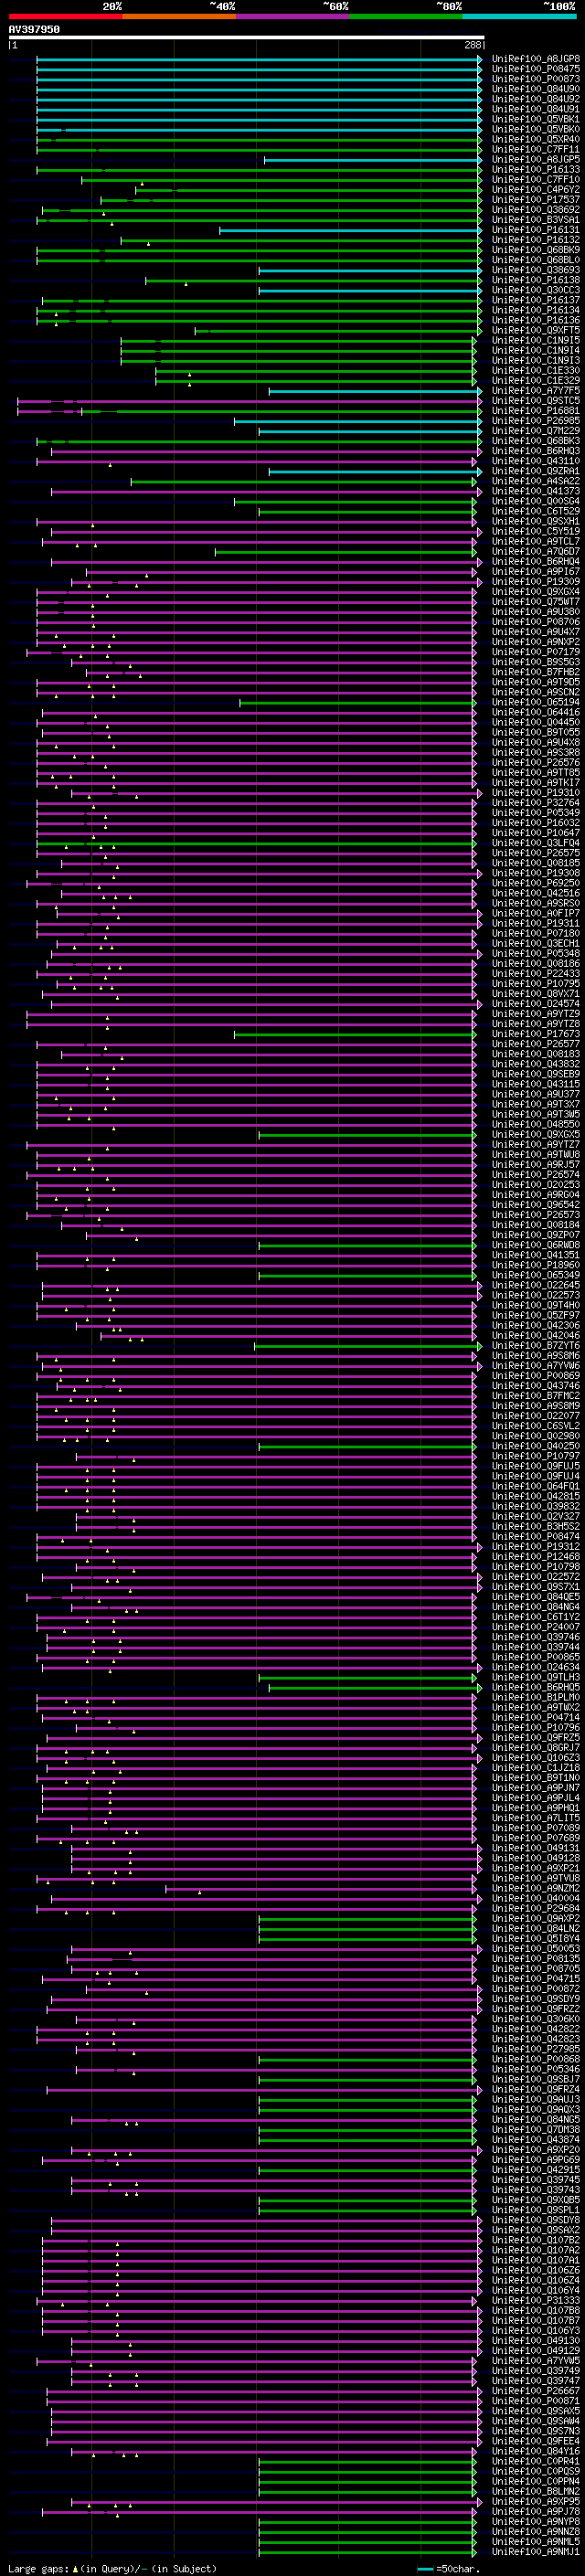Viewport: 585px width, 2576px height.
Task: Select hit UniRef100_P26667
Action: (x=536, y=2391)
